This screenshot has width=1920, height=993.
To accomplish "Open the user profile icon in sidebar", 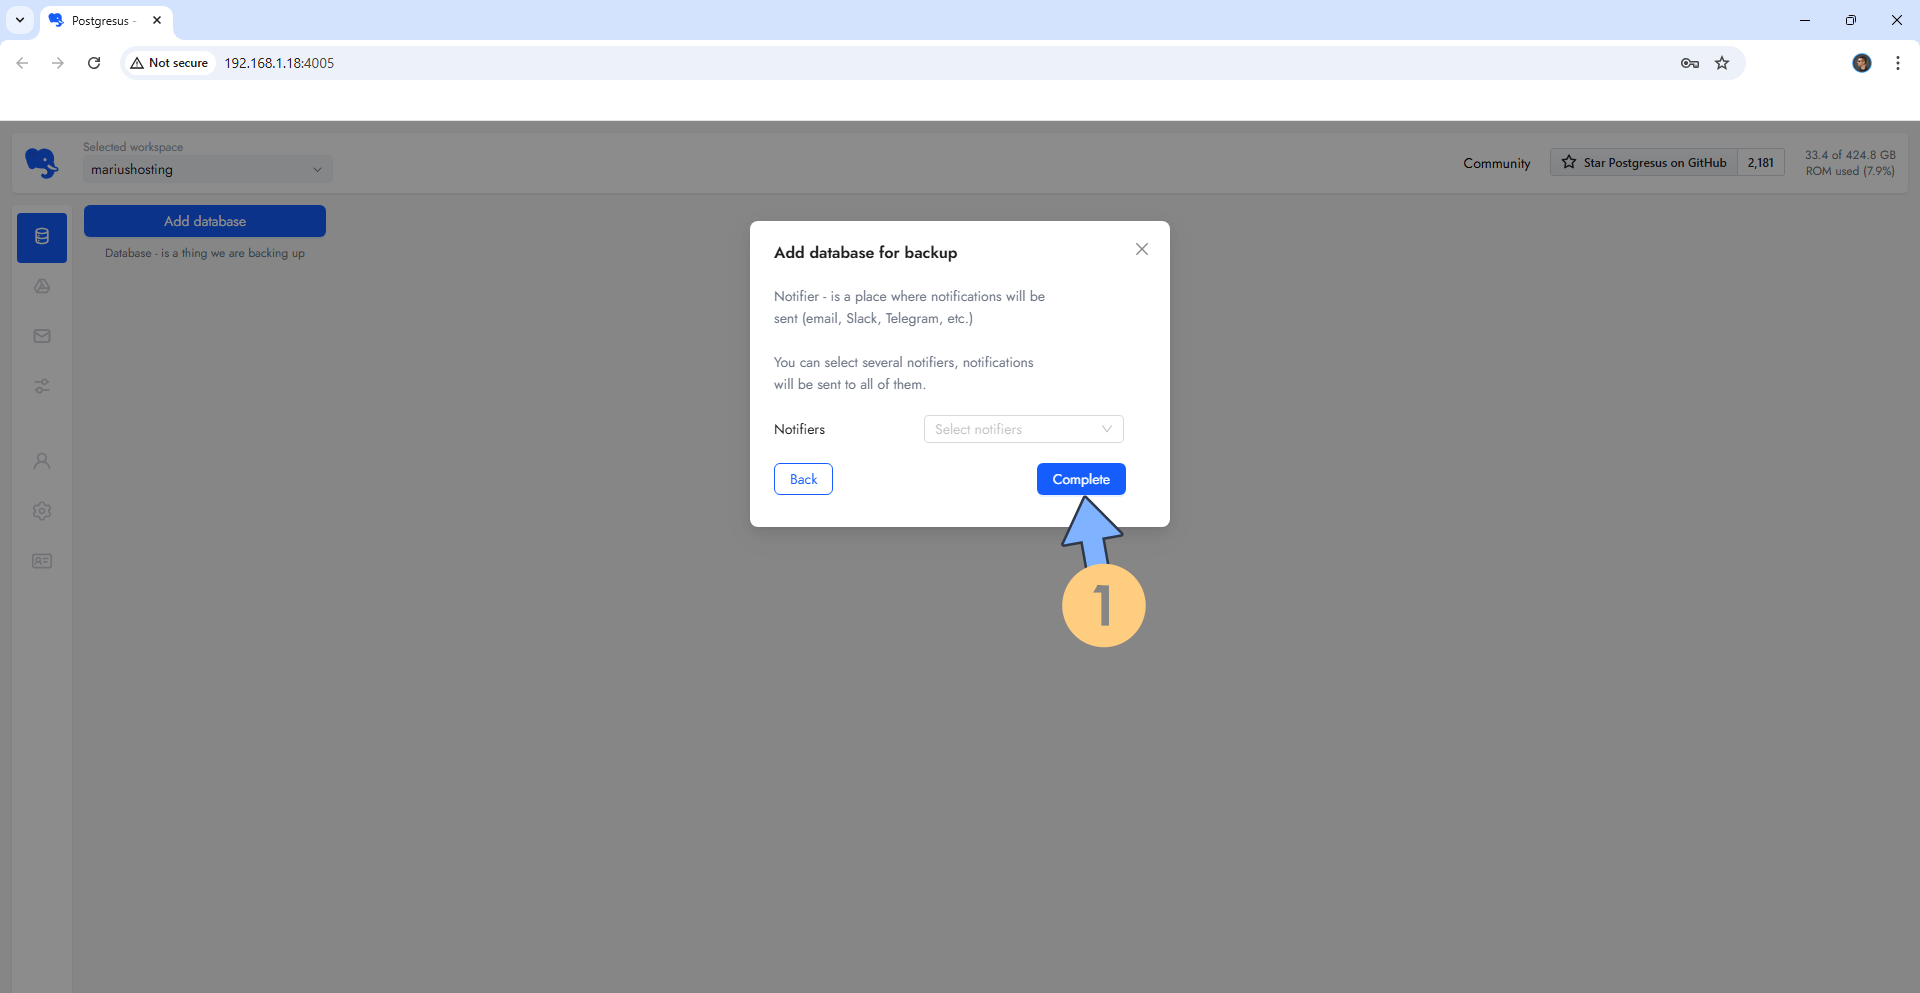I will click(42, 461).
